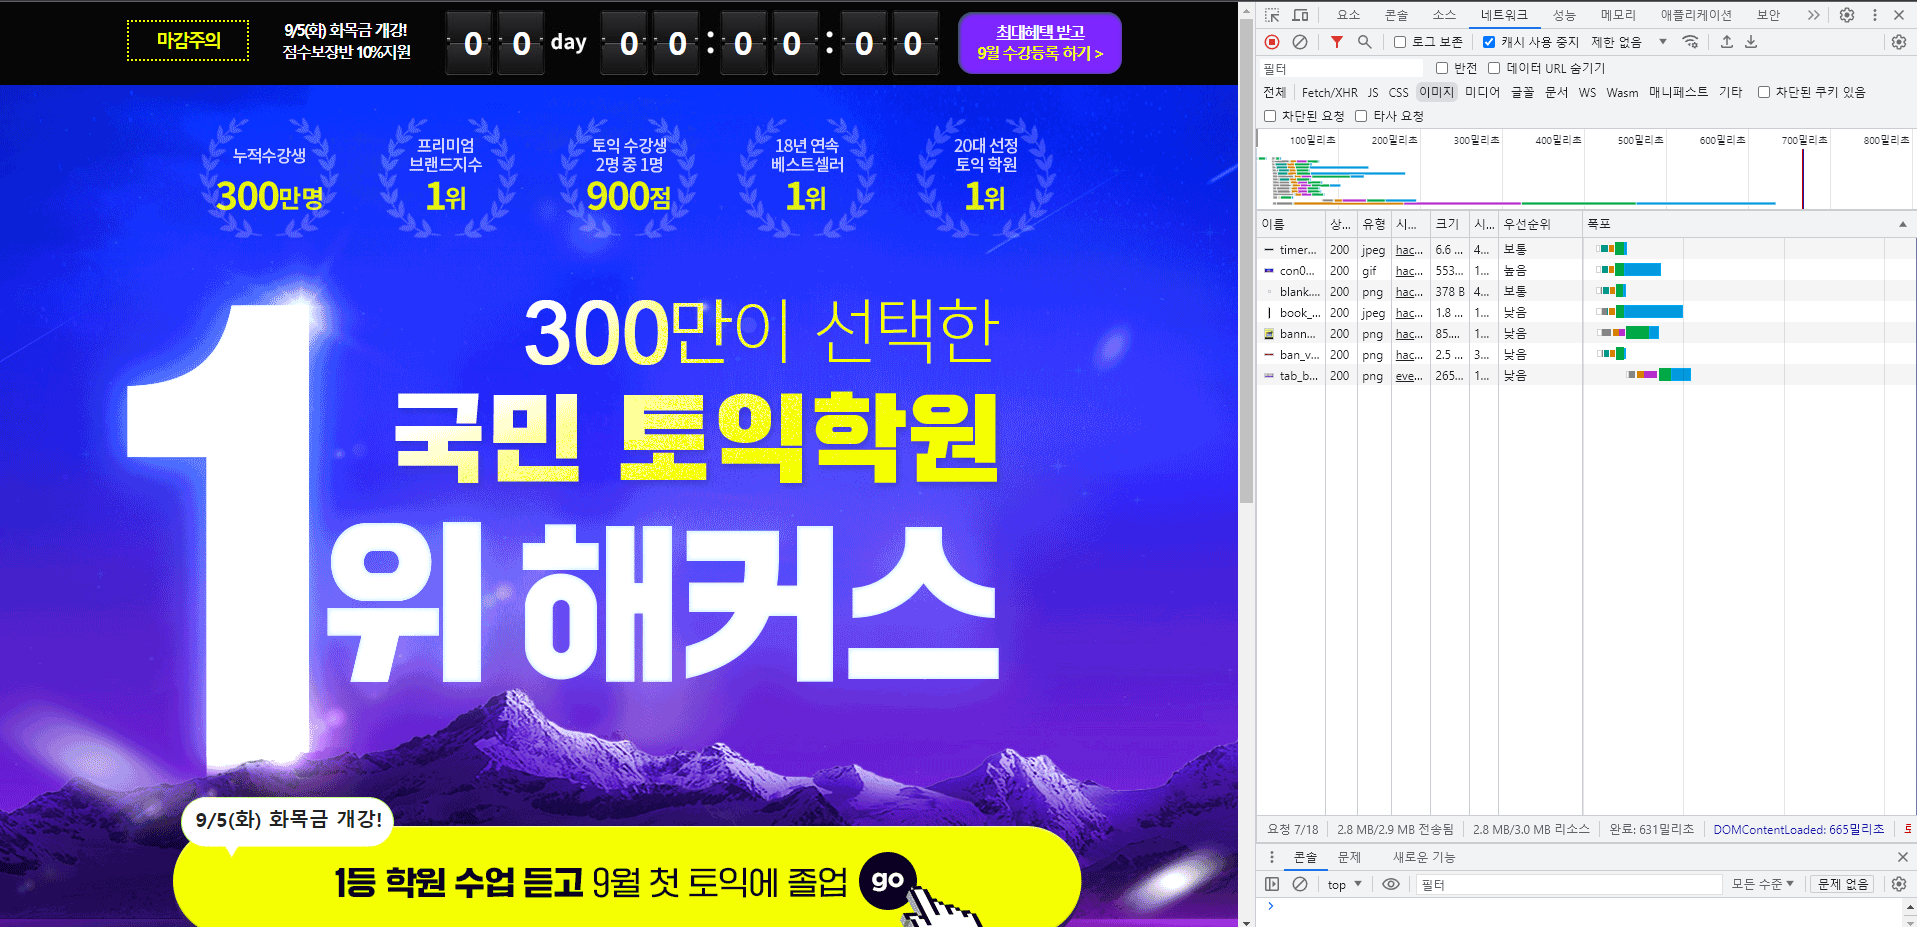Import HAR file with upload arrow
The height and width of the screenshot is (927, 1917).
[x=1726, y=42]
